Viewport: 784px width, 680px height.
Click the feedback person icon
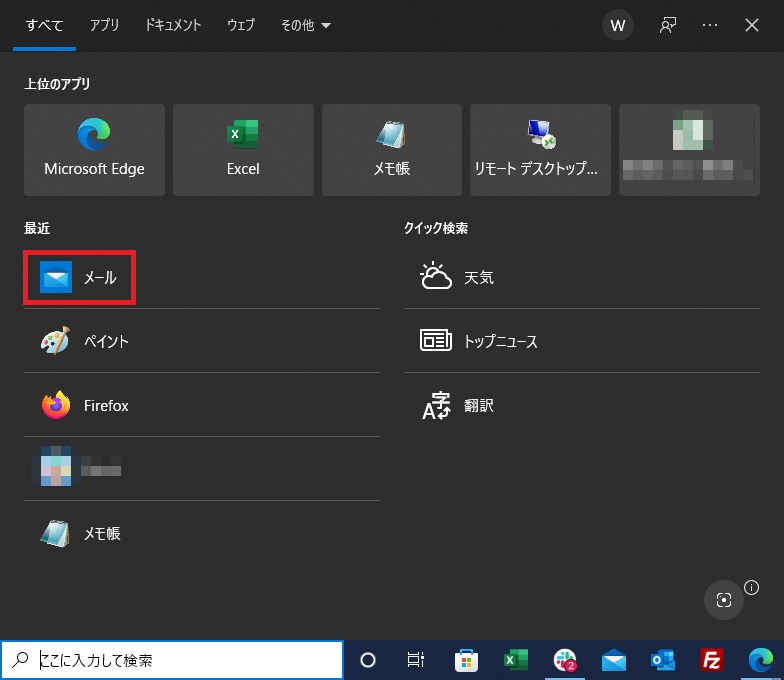[x=668, y=25]
